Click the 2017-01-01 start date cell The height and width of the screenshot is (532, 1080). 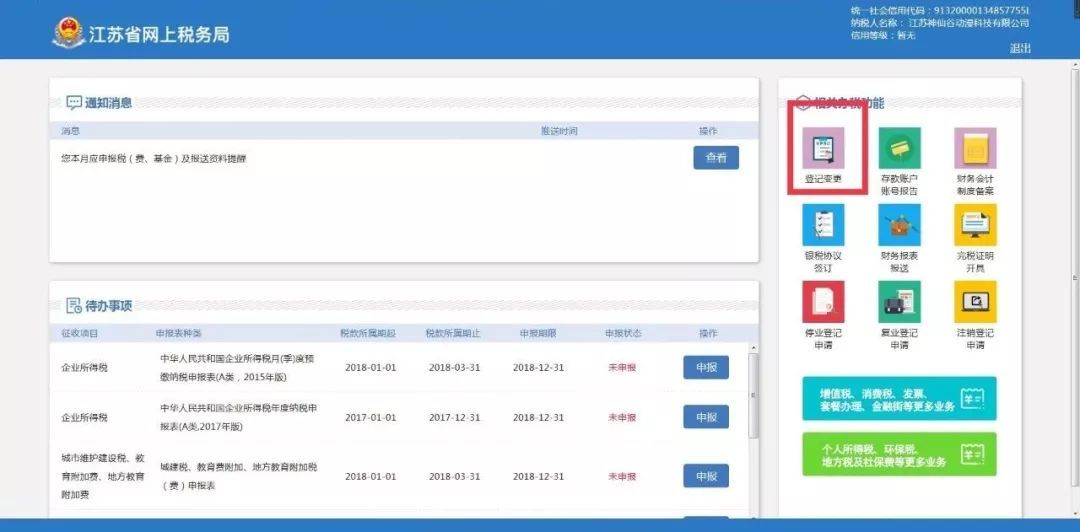point(371,418)
